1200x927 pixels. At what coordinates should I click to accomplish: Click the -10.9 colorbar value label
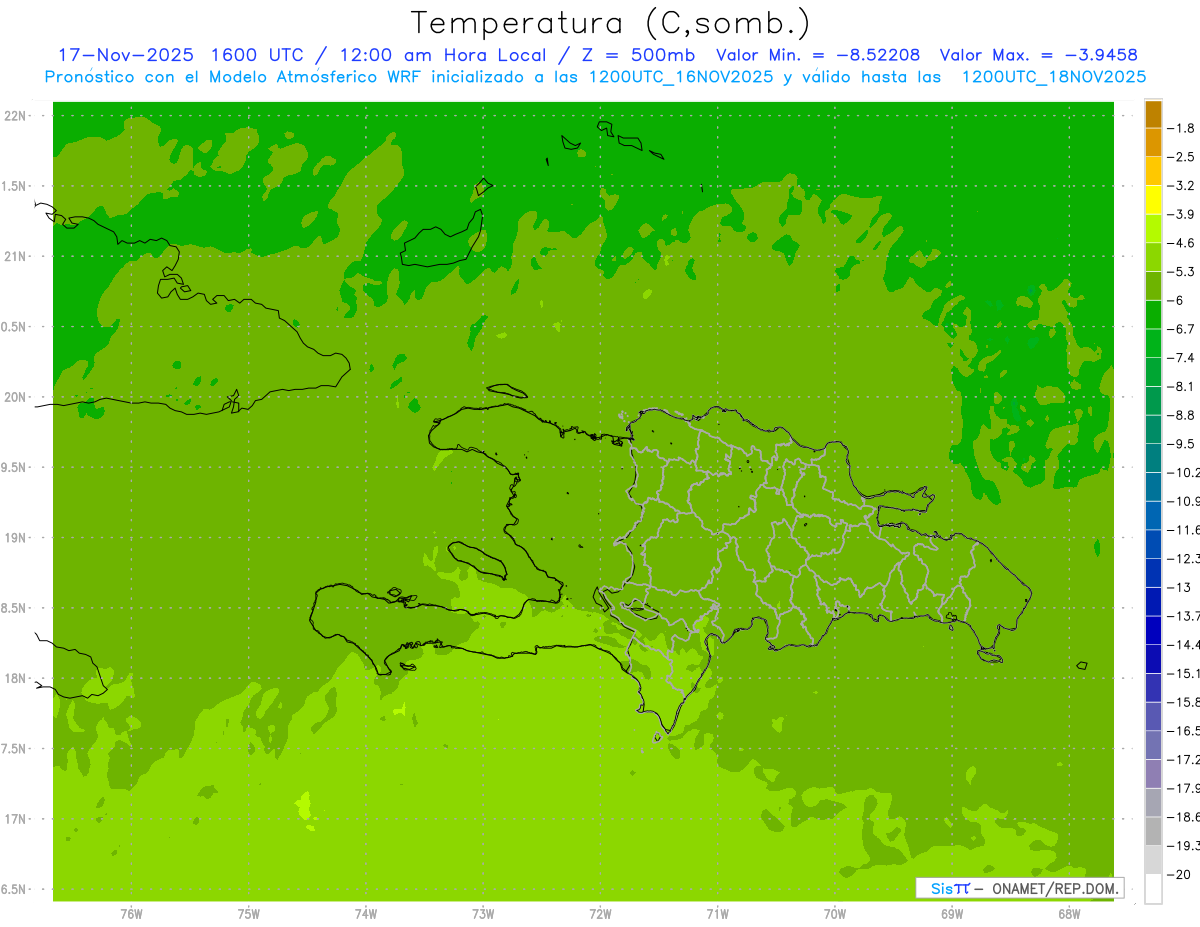tap(1184, 501)
